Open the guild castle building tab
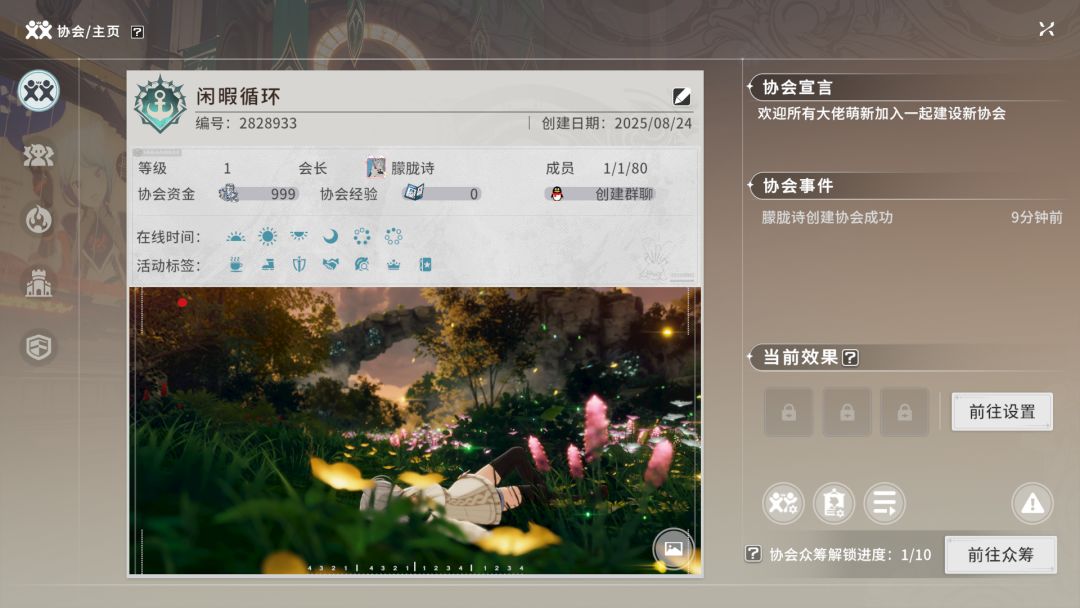The image size is (1080, 608). pyautogui.click(x=39, y=283)
